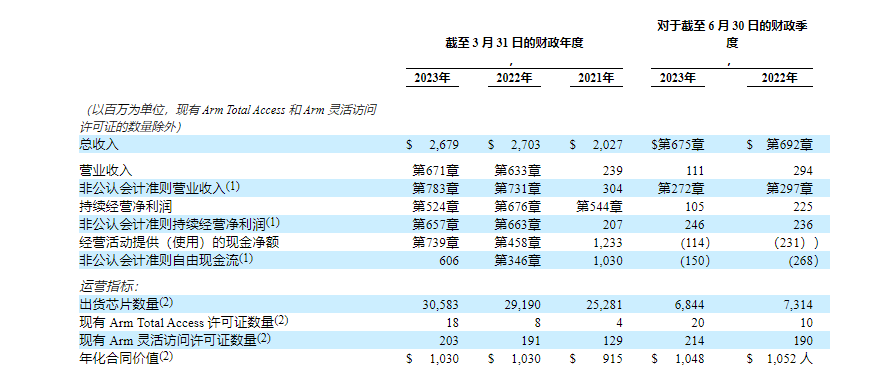Image resolution: width=875 pixels, height=383 pixels.
Task: Click the negative value (114)
Action: (695, 243)
